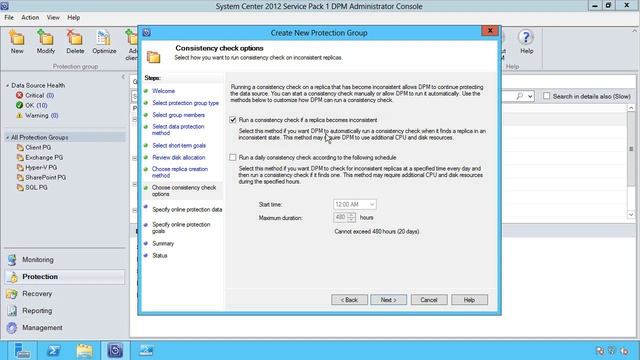Enable daily consistency check schedule checkbox

pos(233,157)
